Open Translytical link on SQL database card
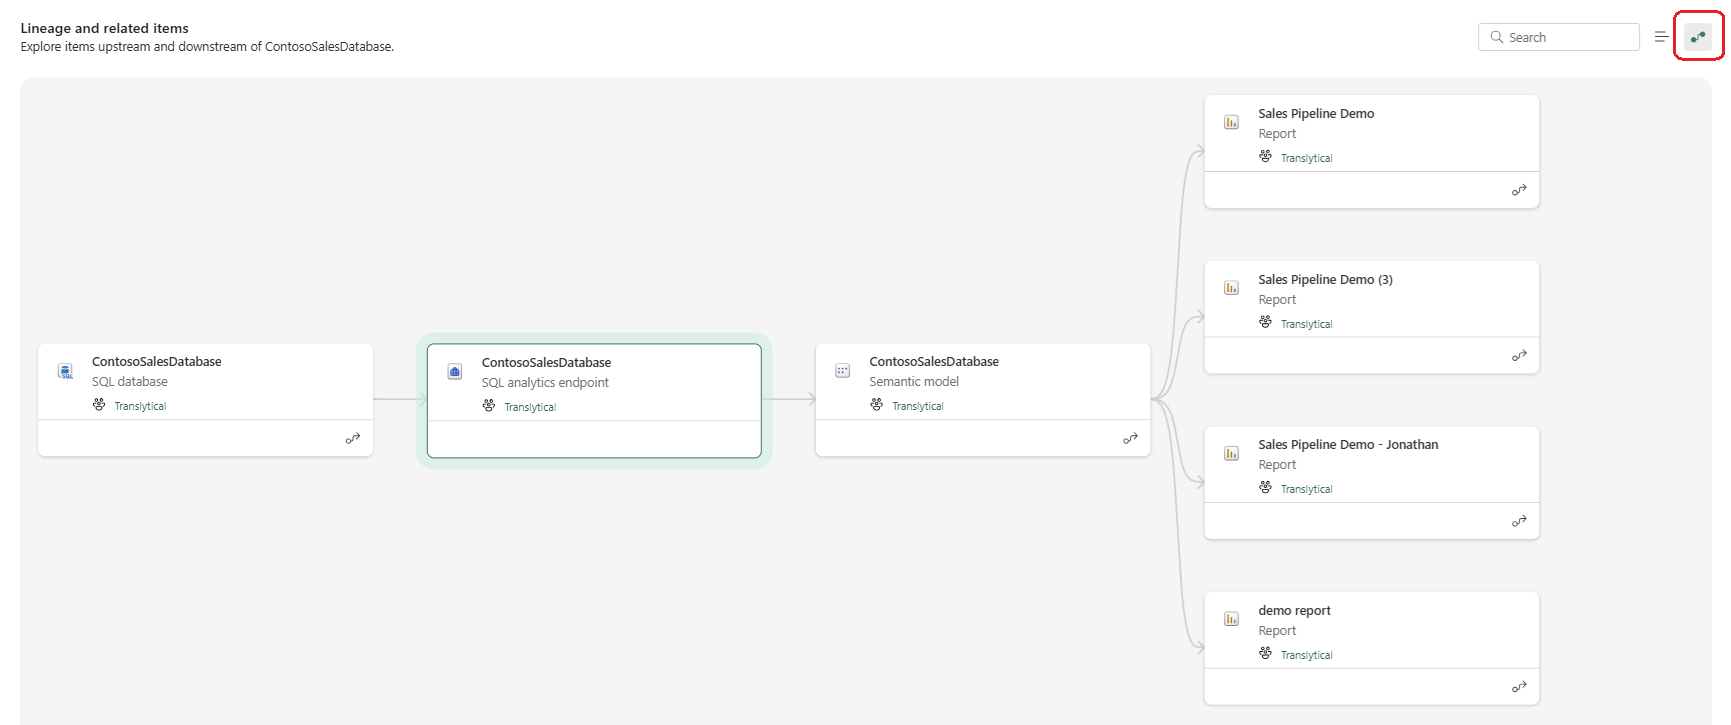This screenshot has width=1731, height=725. pyautogui.click(x=140, y=406)
